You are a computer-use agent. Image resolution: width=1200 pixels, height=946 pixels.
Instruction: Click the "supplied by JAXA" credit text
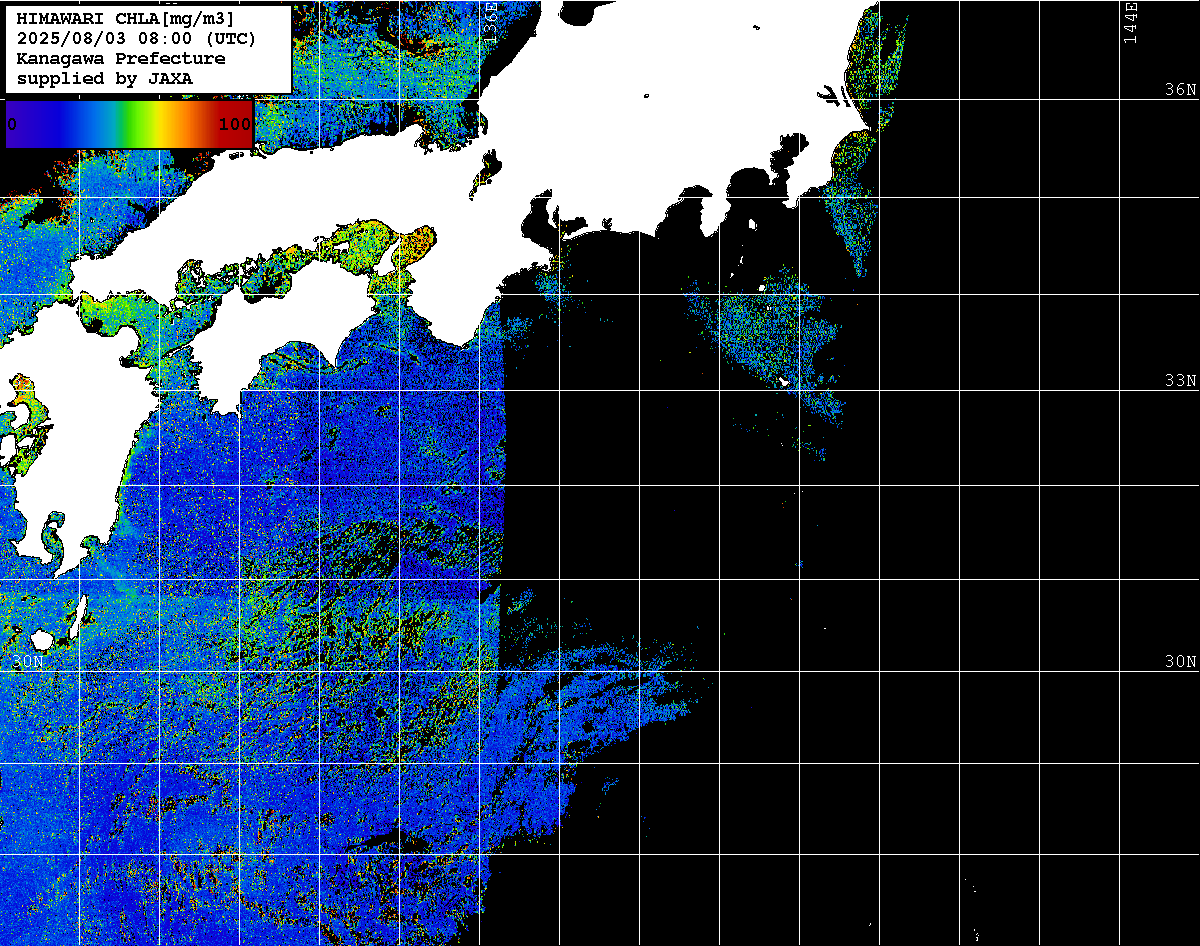tap(105, 78)
